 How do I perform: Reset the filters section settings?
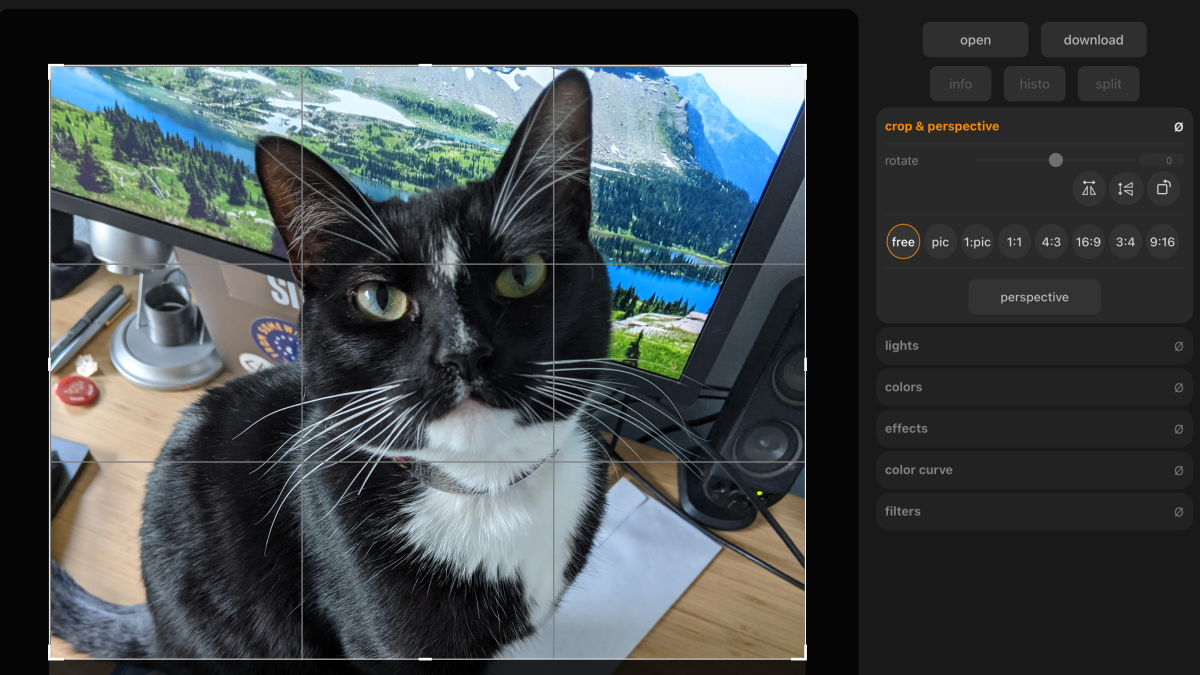1178,511
